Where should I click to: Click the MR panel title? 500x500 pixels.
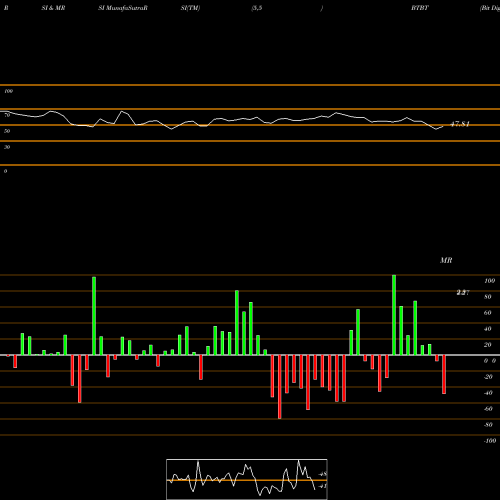446,260
